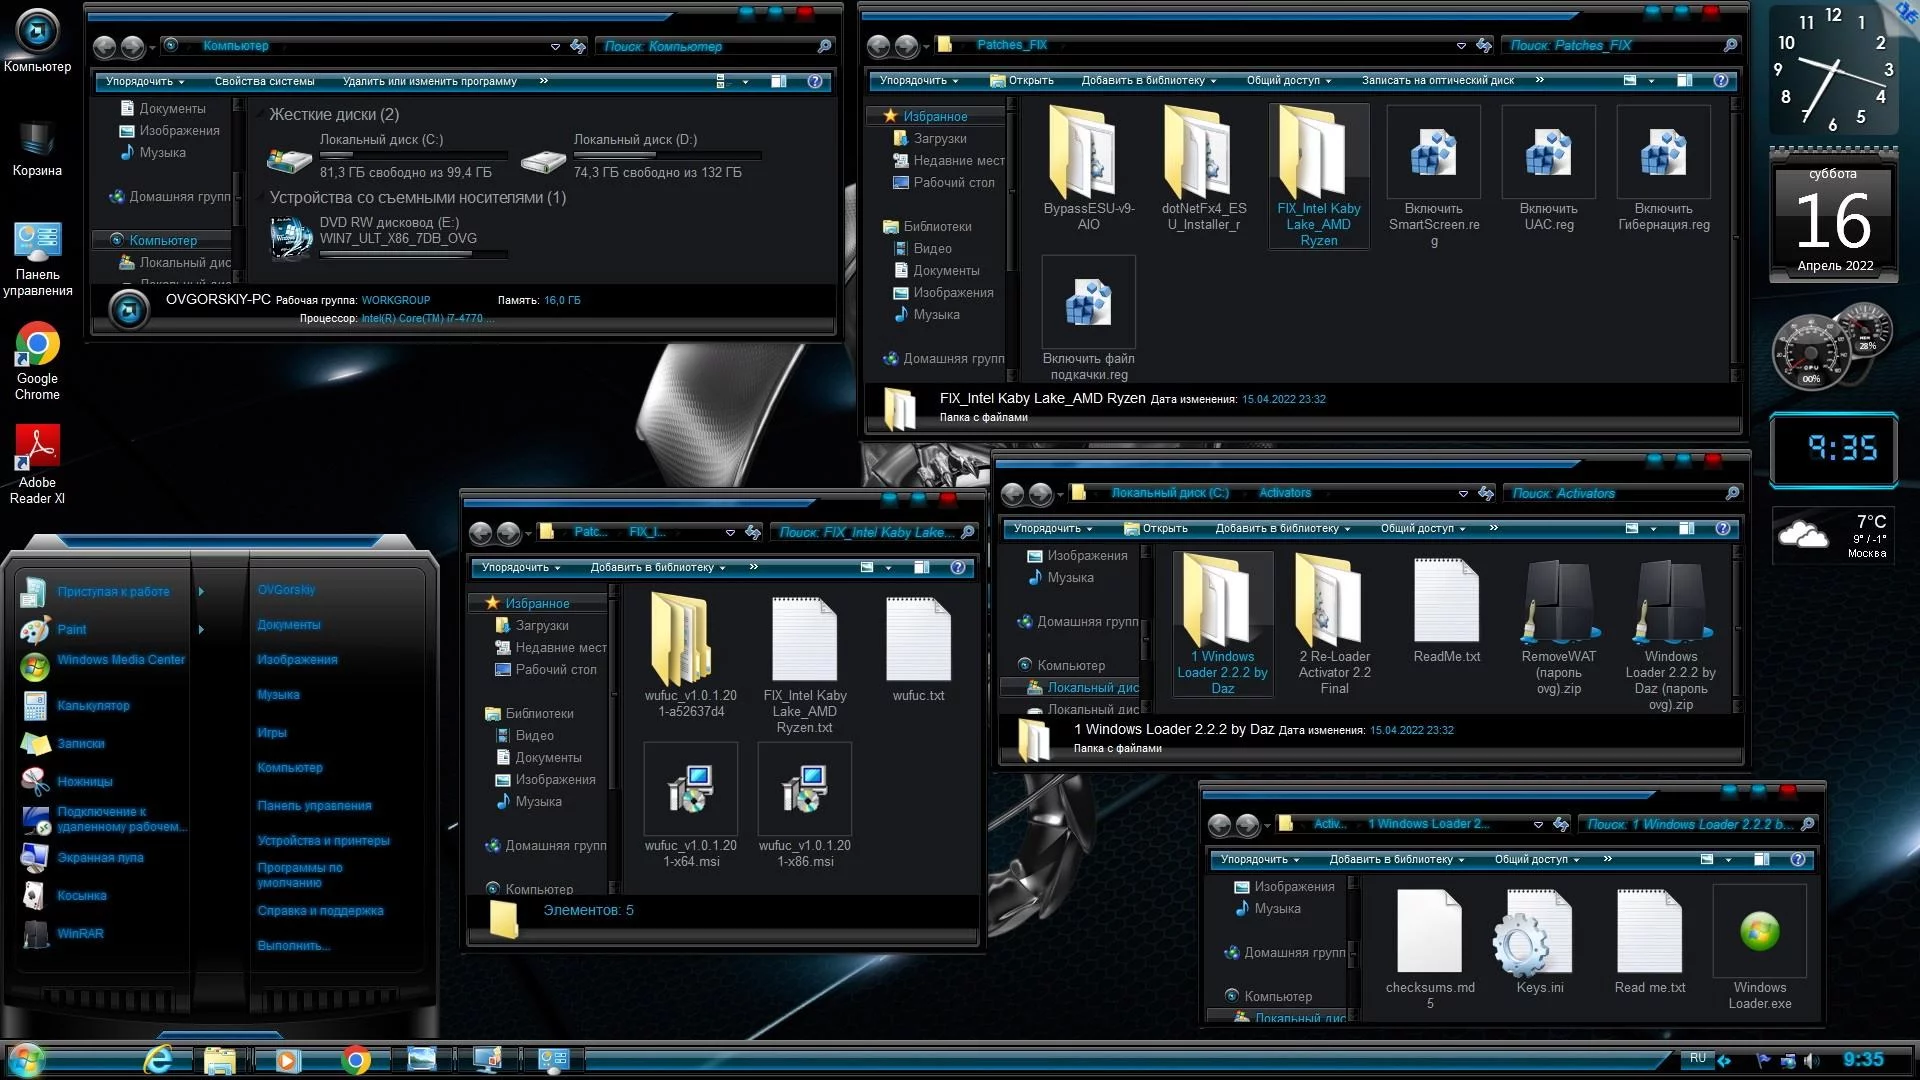This screenshot has width=1920, height=1080.
Task: Toggle preview pane in Activators window
Action: [x=1687, y=529]
